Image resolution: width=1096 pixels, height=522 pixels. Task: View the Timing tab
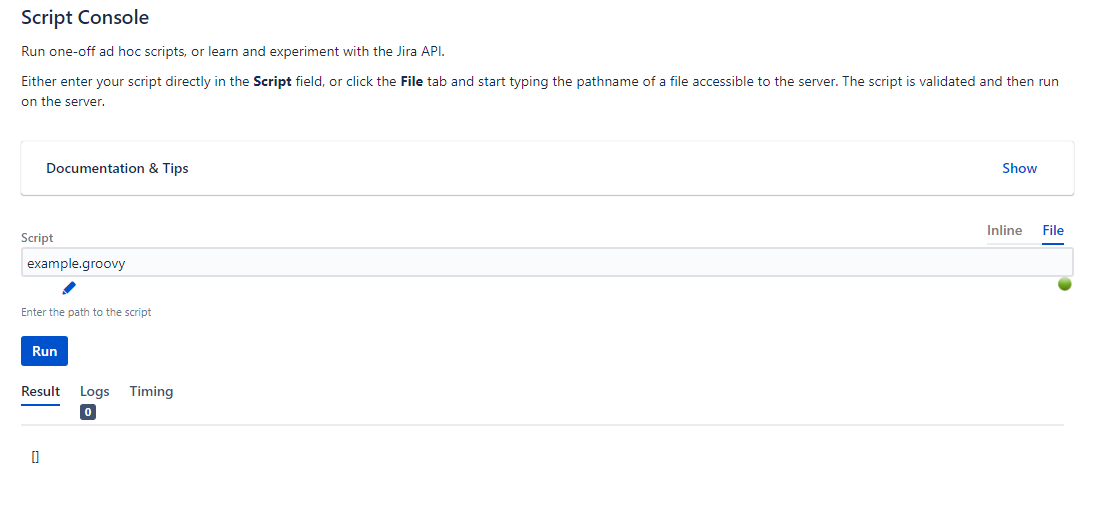point(151,391)
